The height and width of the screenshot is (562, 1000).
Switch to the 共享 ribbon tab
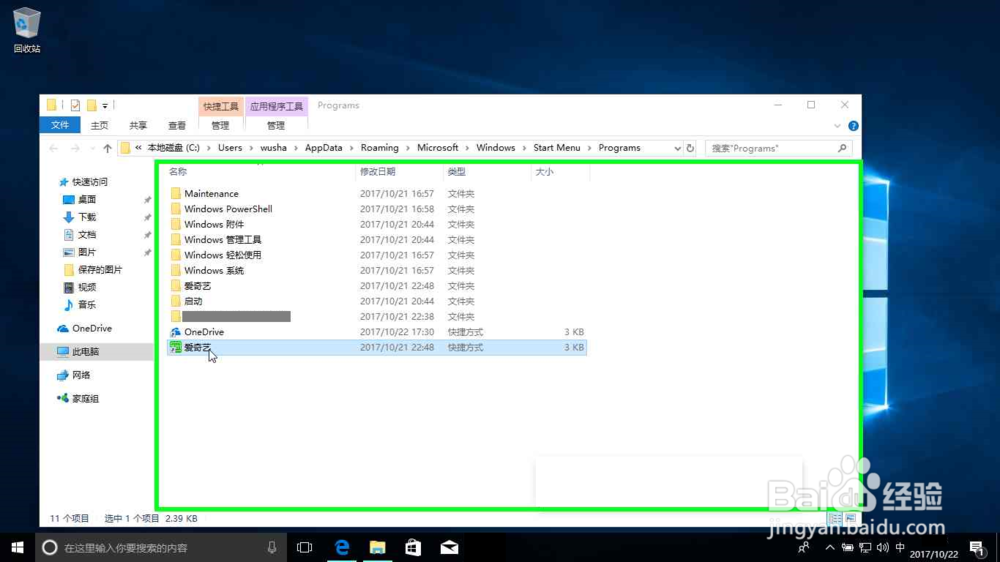pyautogui.click(x=138, y=126)
